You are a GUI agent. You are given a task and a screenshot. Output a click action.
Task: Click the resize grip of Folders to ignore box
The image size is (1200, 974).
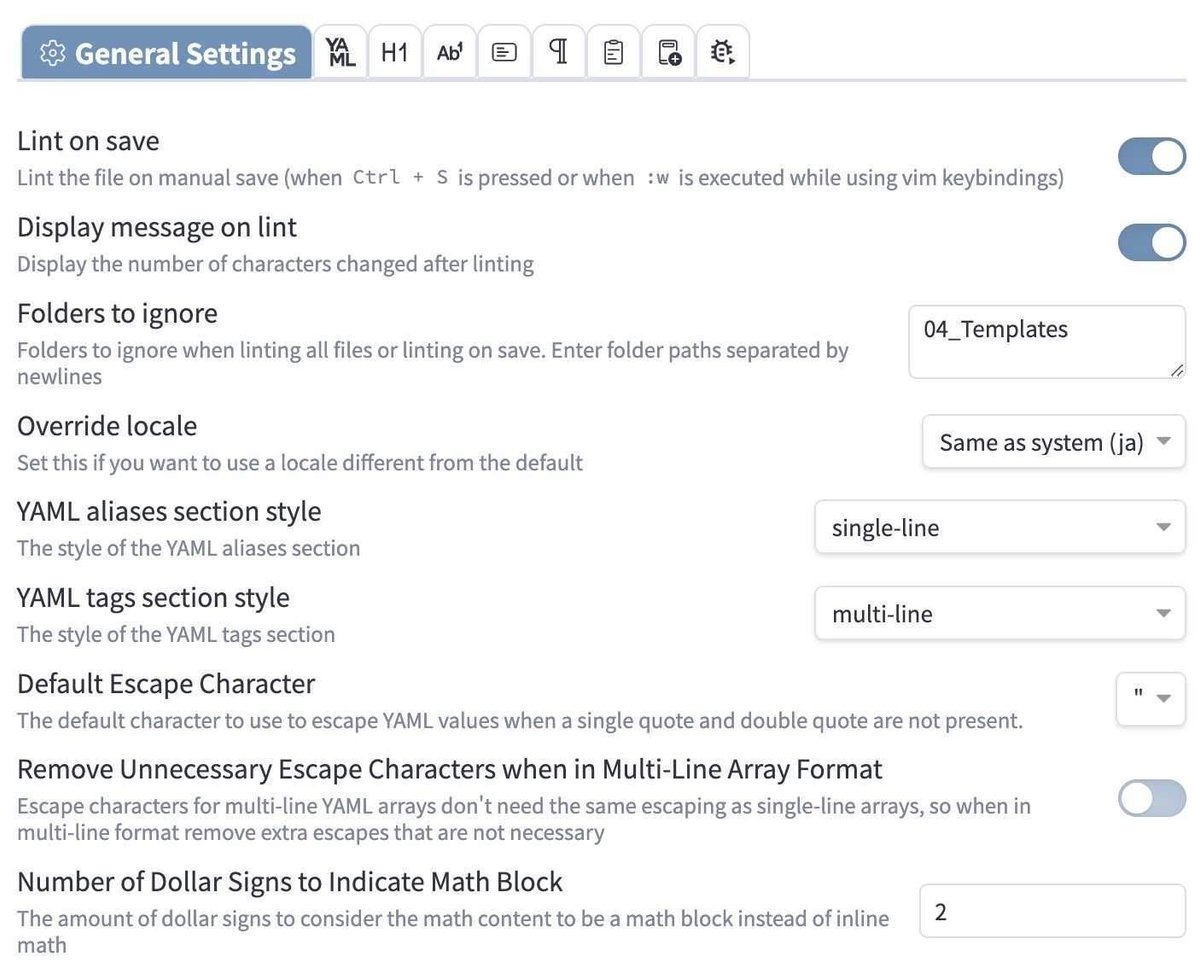pos(1177,369)
